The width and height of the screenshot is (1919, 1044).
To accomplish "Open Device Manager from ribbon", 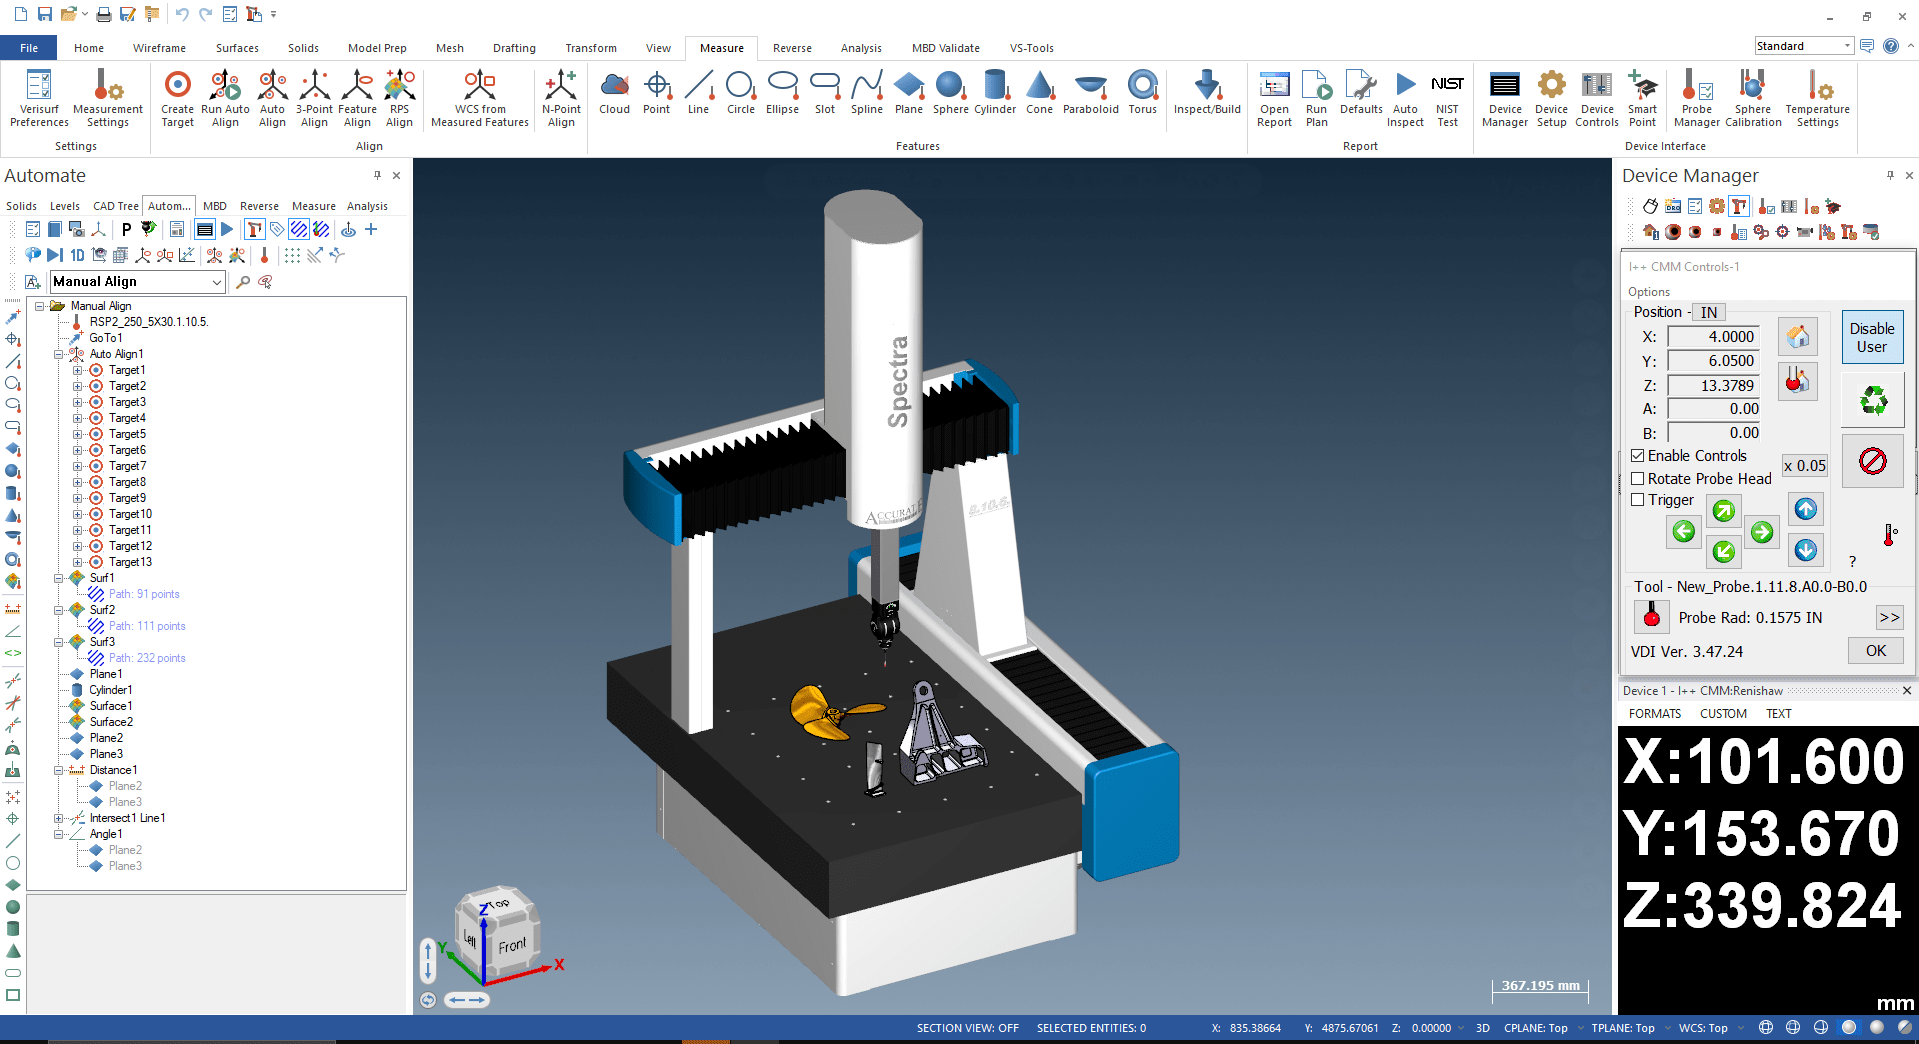I will (1504, 98).
